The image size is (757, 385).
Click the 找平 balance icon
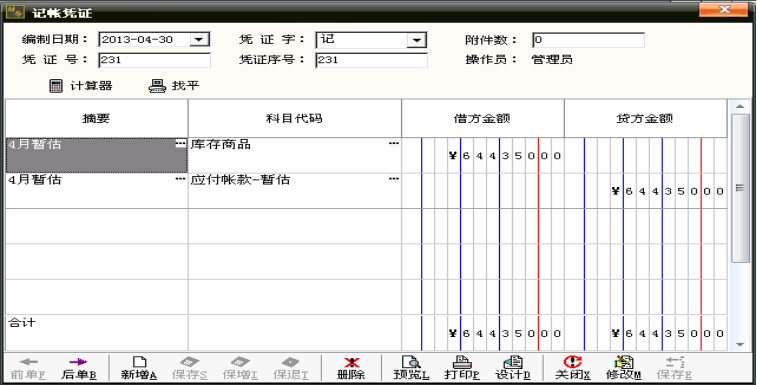point(157,86)
